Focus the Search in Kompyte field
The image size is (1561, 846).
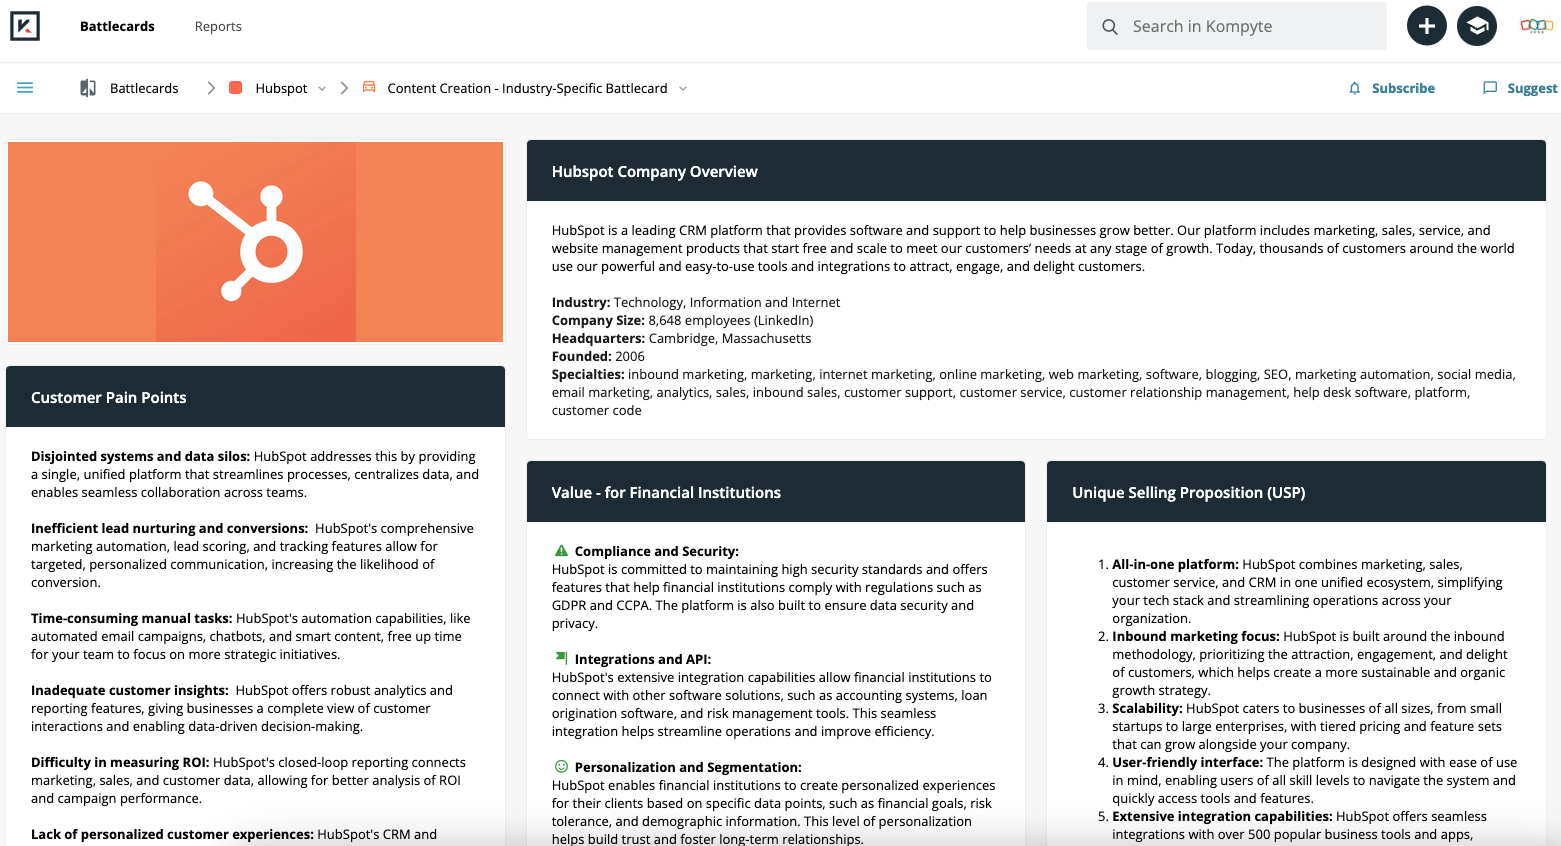click(x=1237, y=26)
